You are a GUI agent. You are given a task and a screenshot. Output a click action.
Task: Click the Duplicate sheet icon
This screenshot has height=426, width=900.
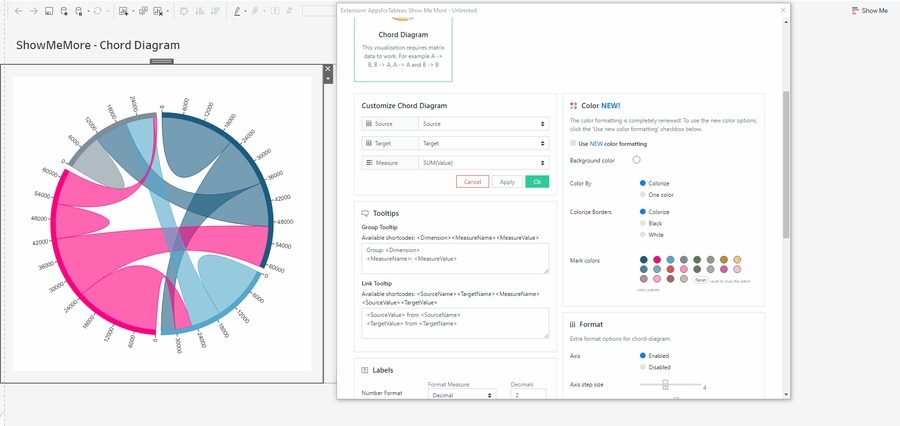(x=143, y=11)
